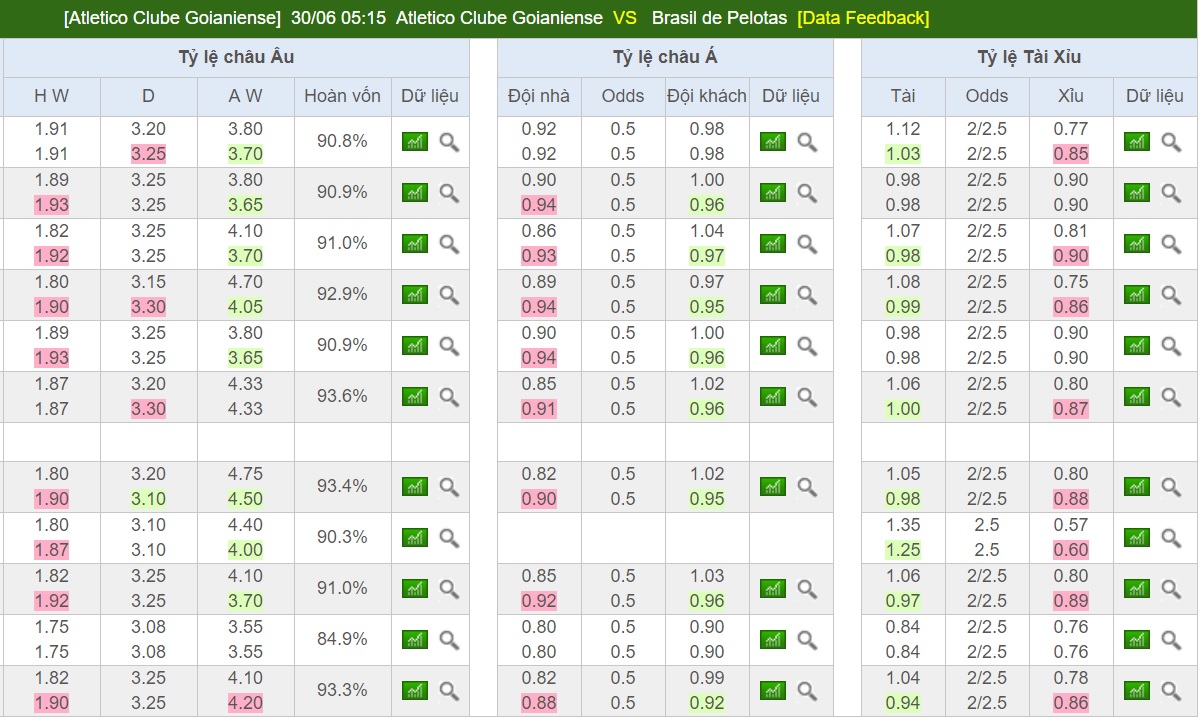Open the bracketed [Atletico Clube Goianiense] league link
1200x717 pixels.
pos(172,18)
